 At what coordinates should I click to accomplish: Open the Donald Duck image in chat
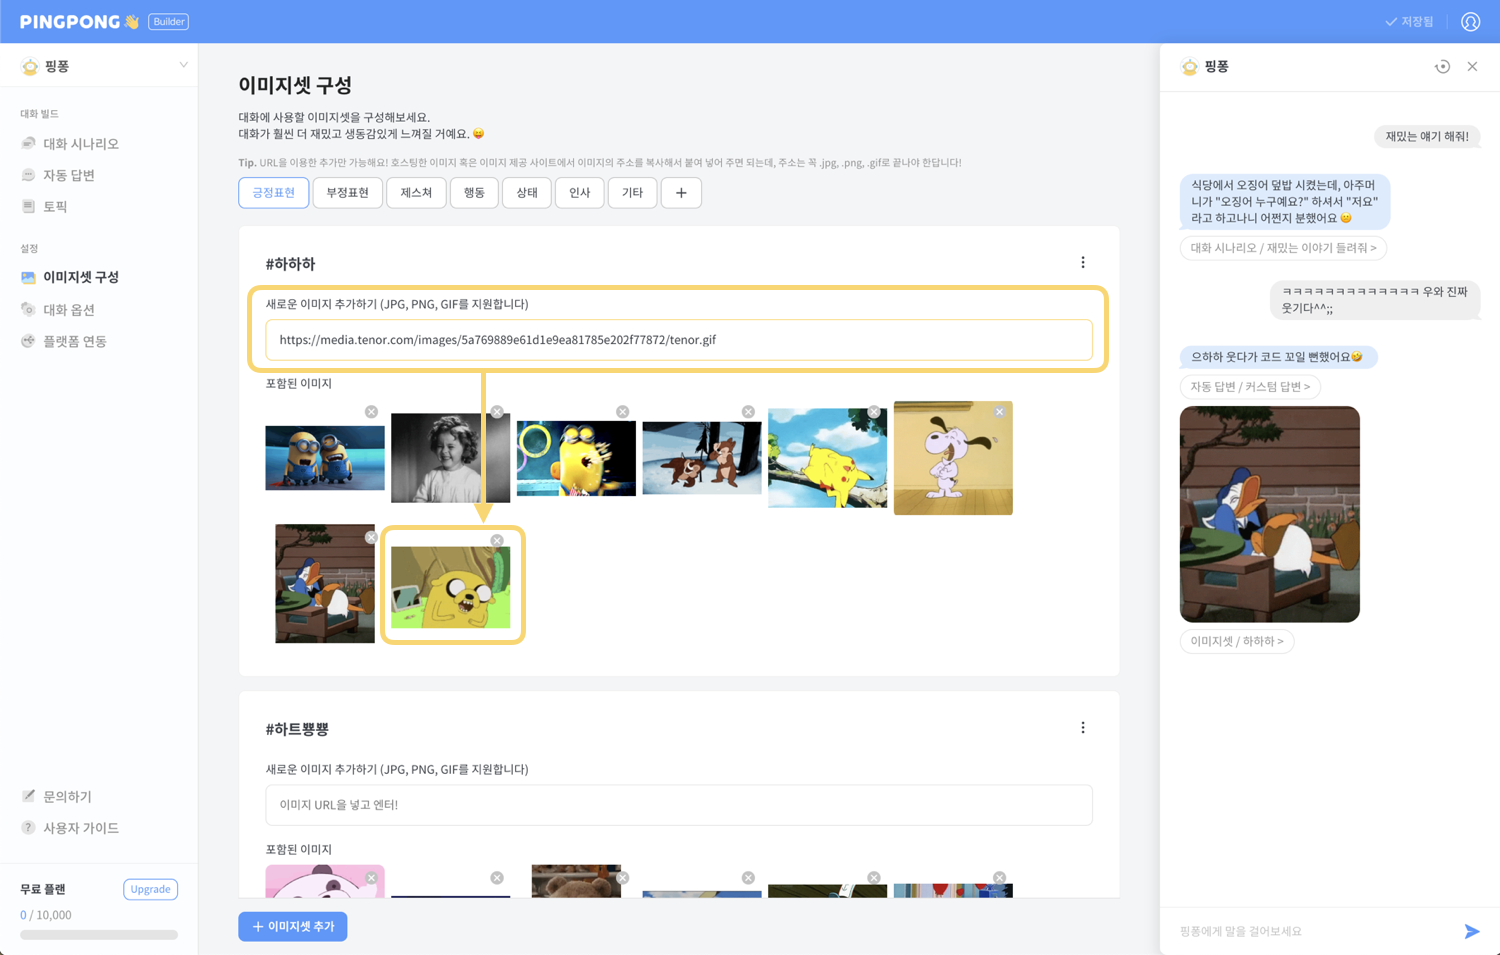tap(1270, 514)
